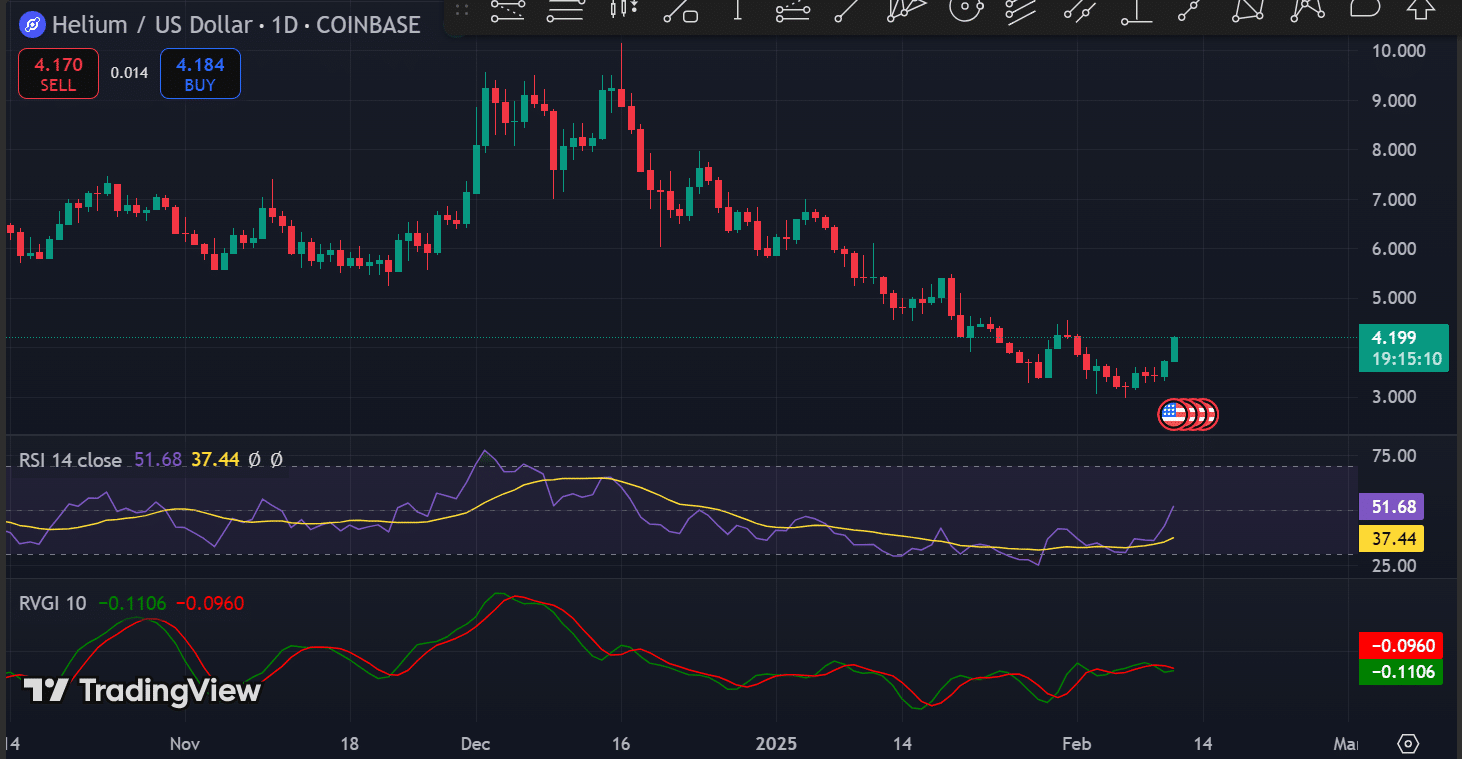Click the purple 51.68 RSI value label
1462x759 pixels.
click(1391, 507)
